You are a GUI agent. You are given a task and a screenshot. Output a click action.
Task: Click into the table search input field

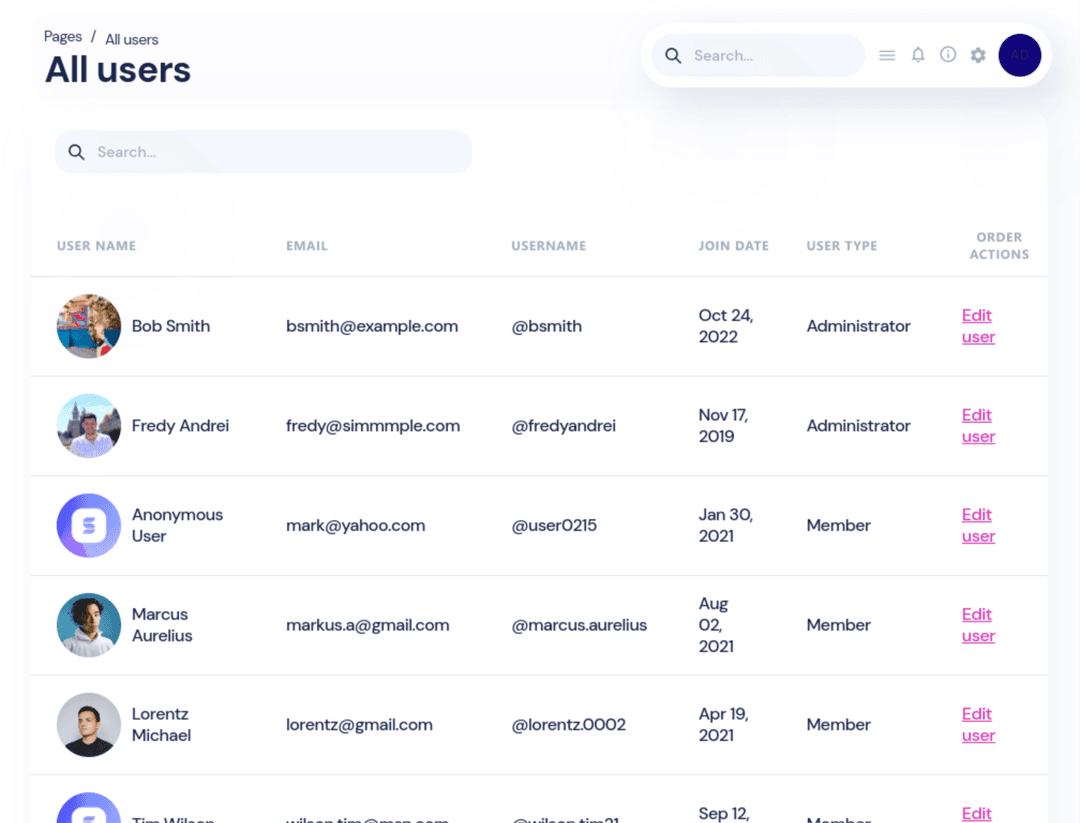(x=260, y=151)
